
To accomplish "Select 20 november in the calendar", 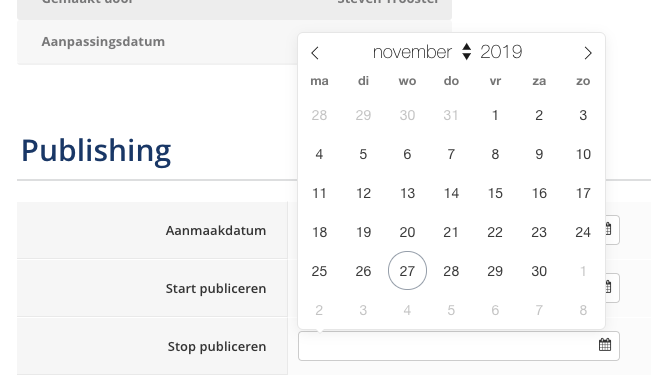I will [x=407, y=232].
